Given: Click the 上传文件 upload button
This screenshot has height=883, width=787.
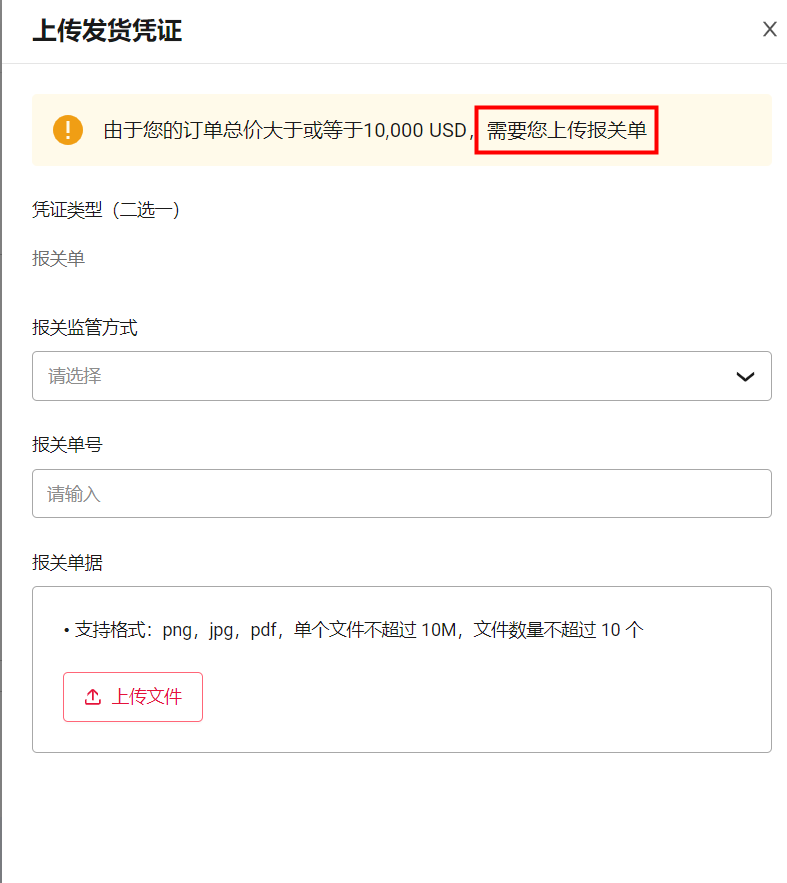Looking at the screenshot, I should [132, 696].
